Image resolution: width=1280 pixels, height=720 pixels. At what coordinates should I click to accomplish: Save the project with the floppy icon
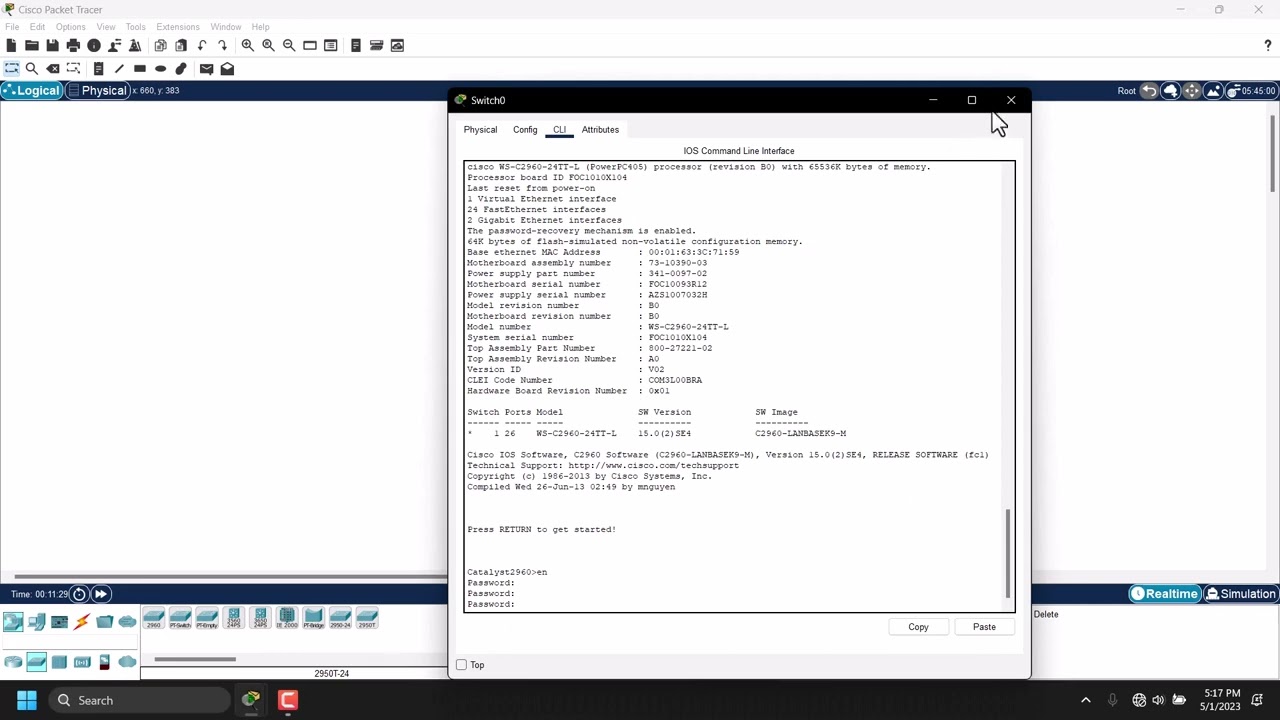(52, 45)
